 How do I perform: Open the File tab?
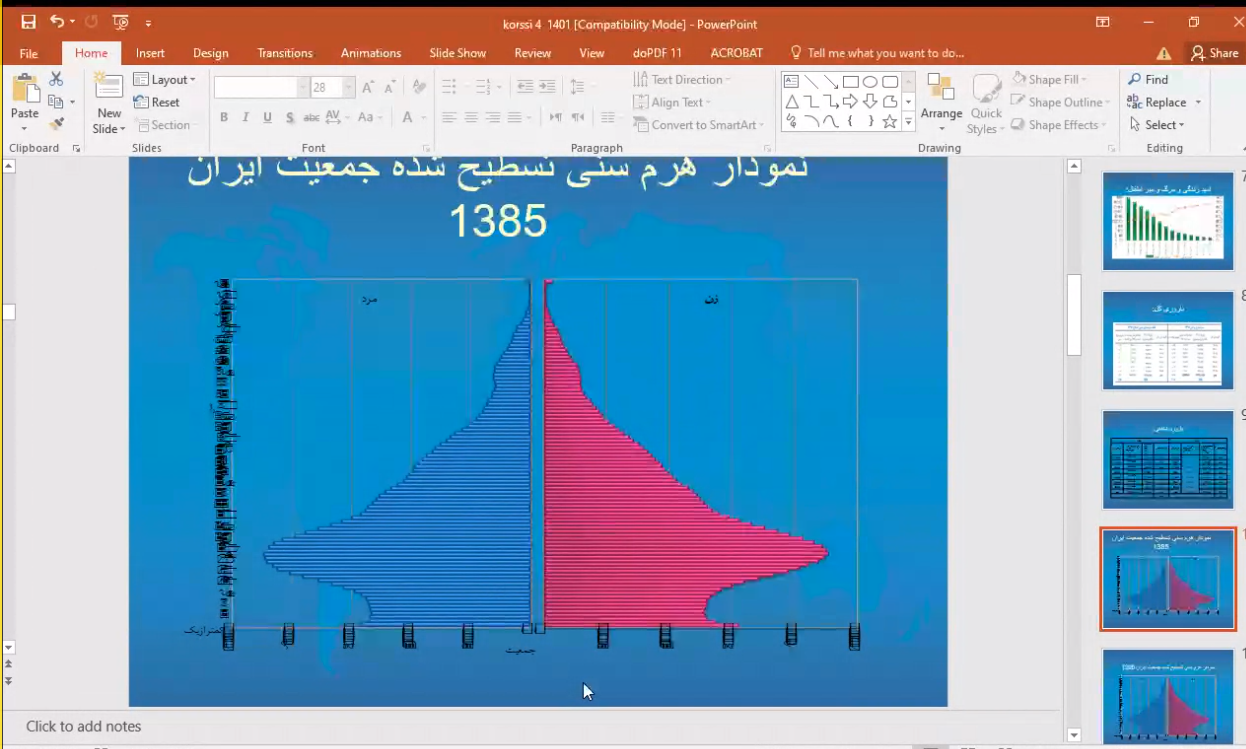coord(28,53)
